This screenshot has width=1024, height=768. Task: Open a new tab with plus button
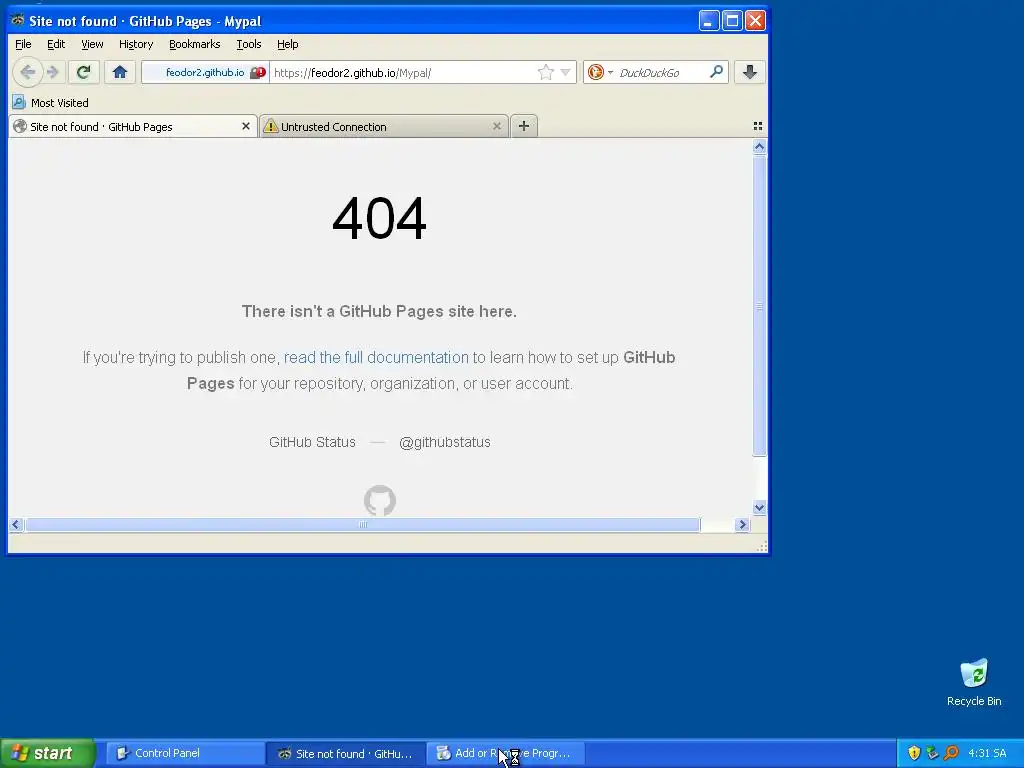click(x=524, y=126)
